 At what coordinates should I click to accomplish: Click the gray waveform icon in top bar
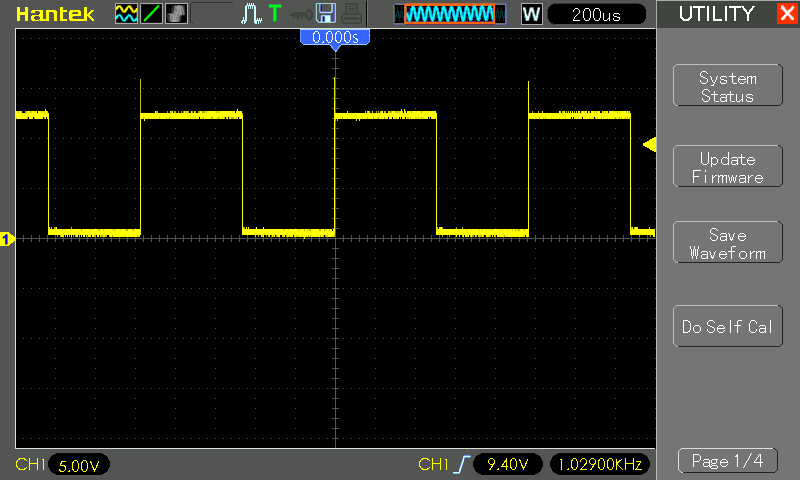click(x=176, y=14)
